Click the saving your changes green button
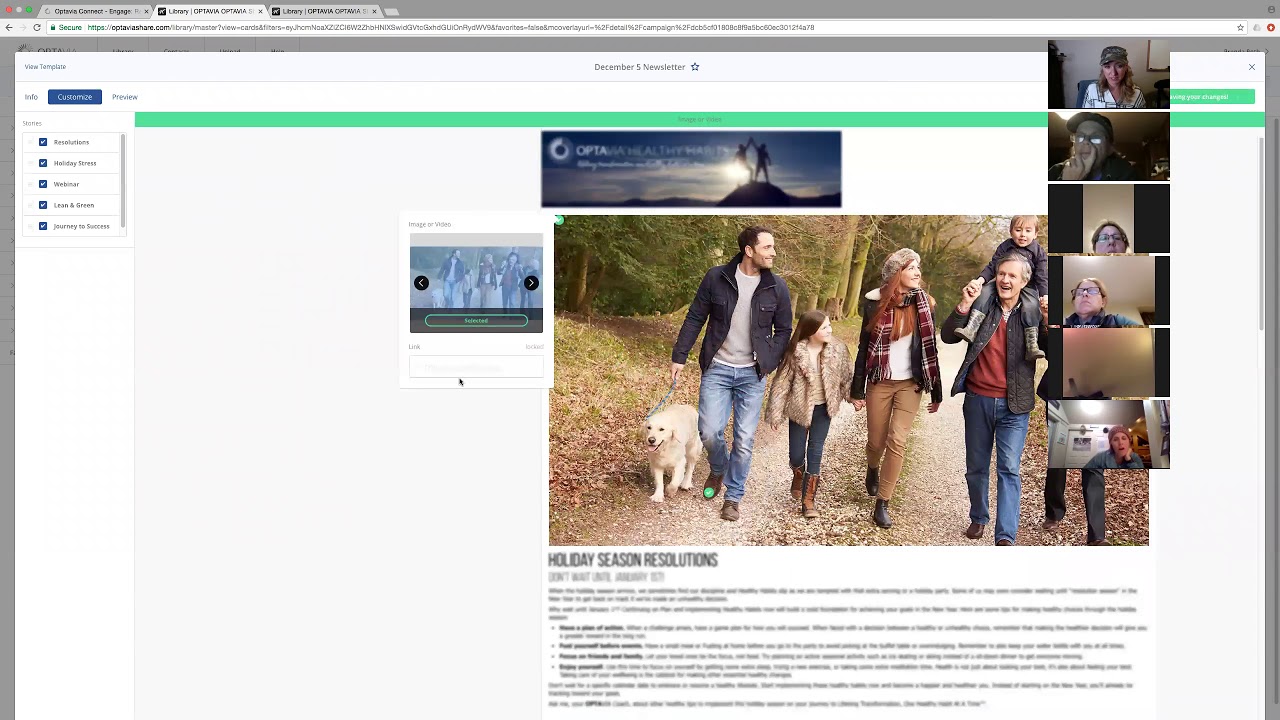1280x720 pixels. [x=1211, y=97]
